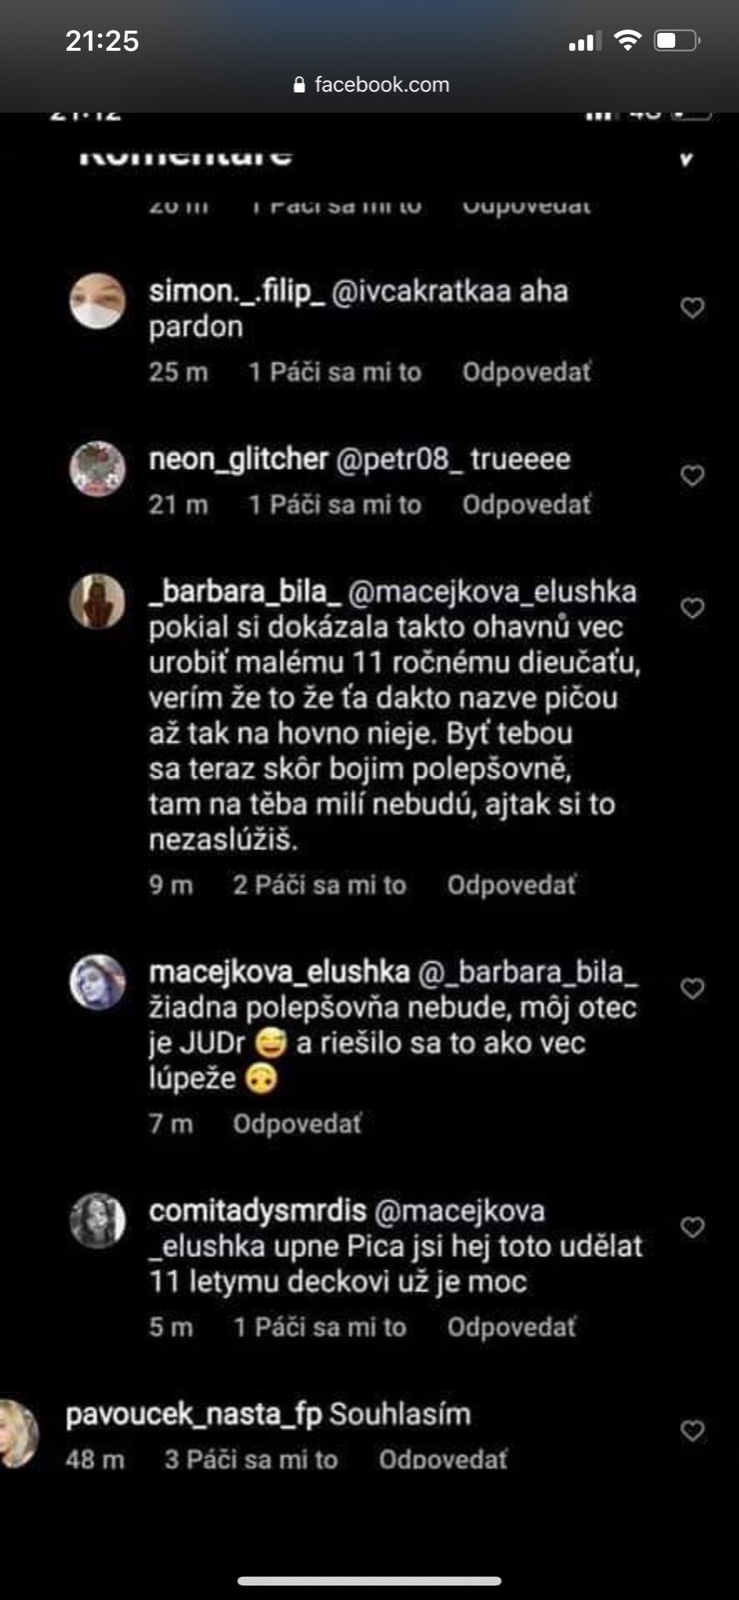
Task: Tap heart on comitadysmrdis comment
Action: pyautogui.click(x=692, y=1227)
